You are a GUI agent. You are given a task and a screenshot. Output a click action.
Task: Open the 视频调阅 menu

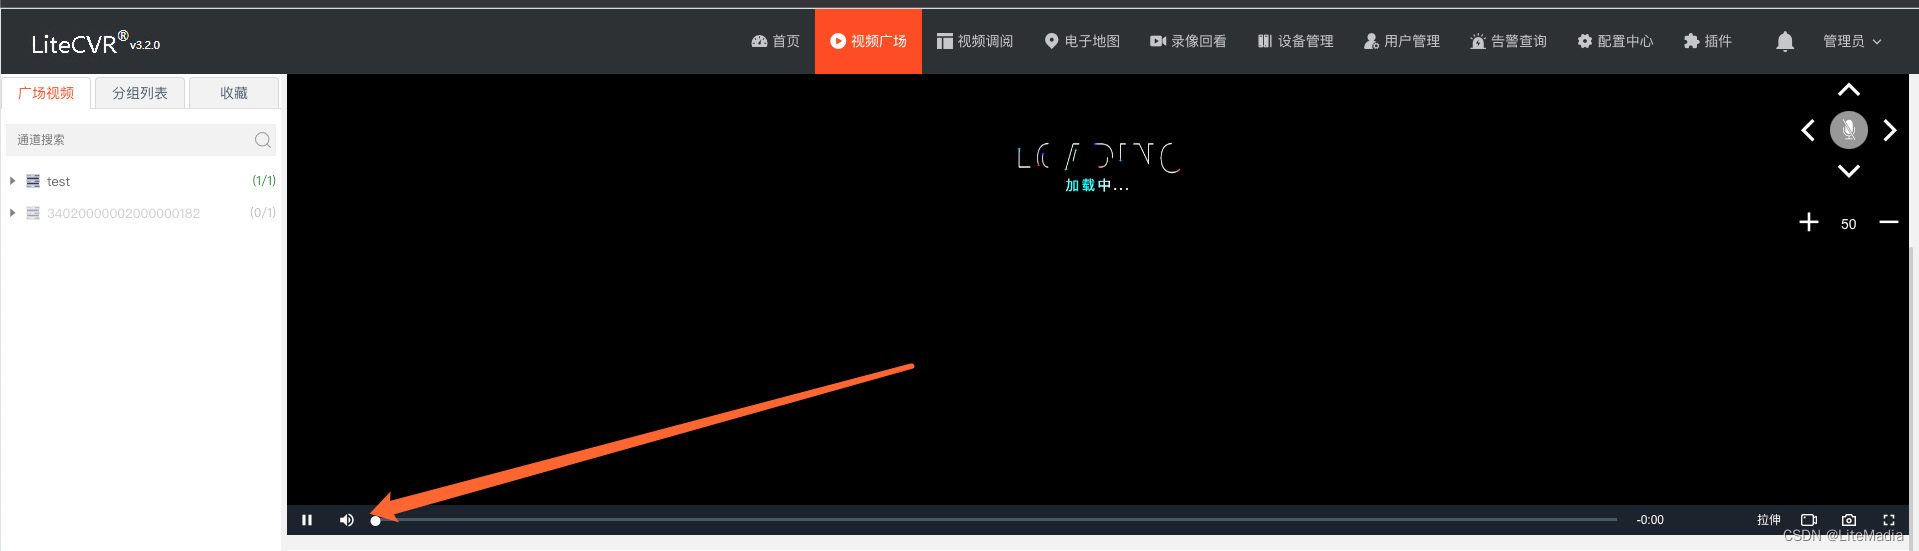pos(975,41)
